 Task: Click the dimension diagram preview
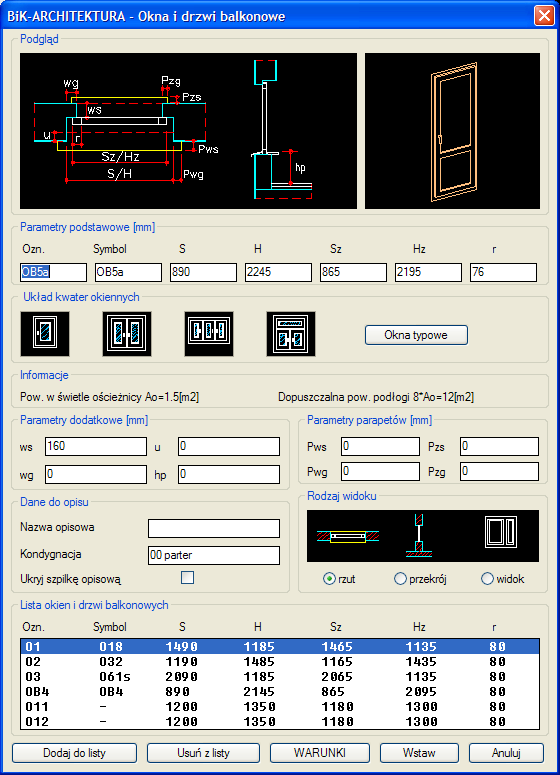coord(188,131)
